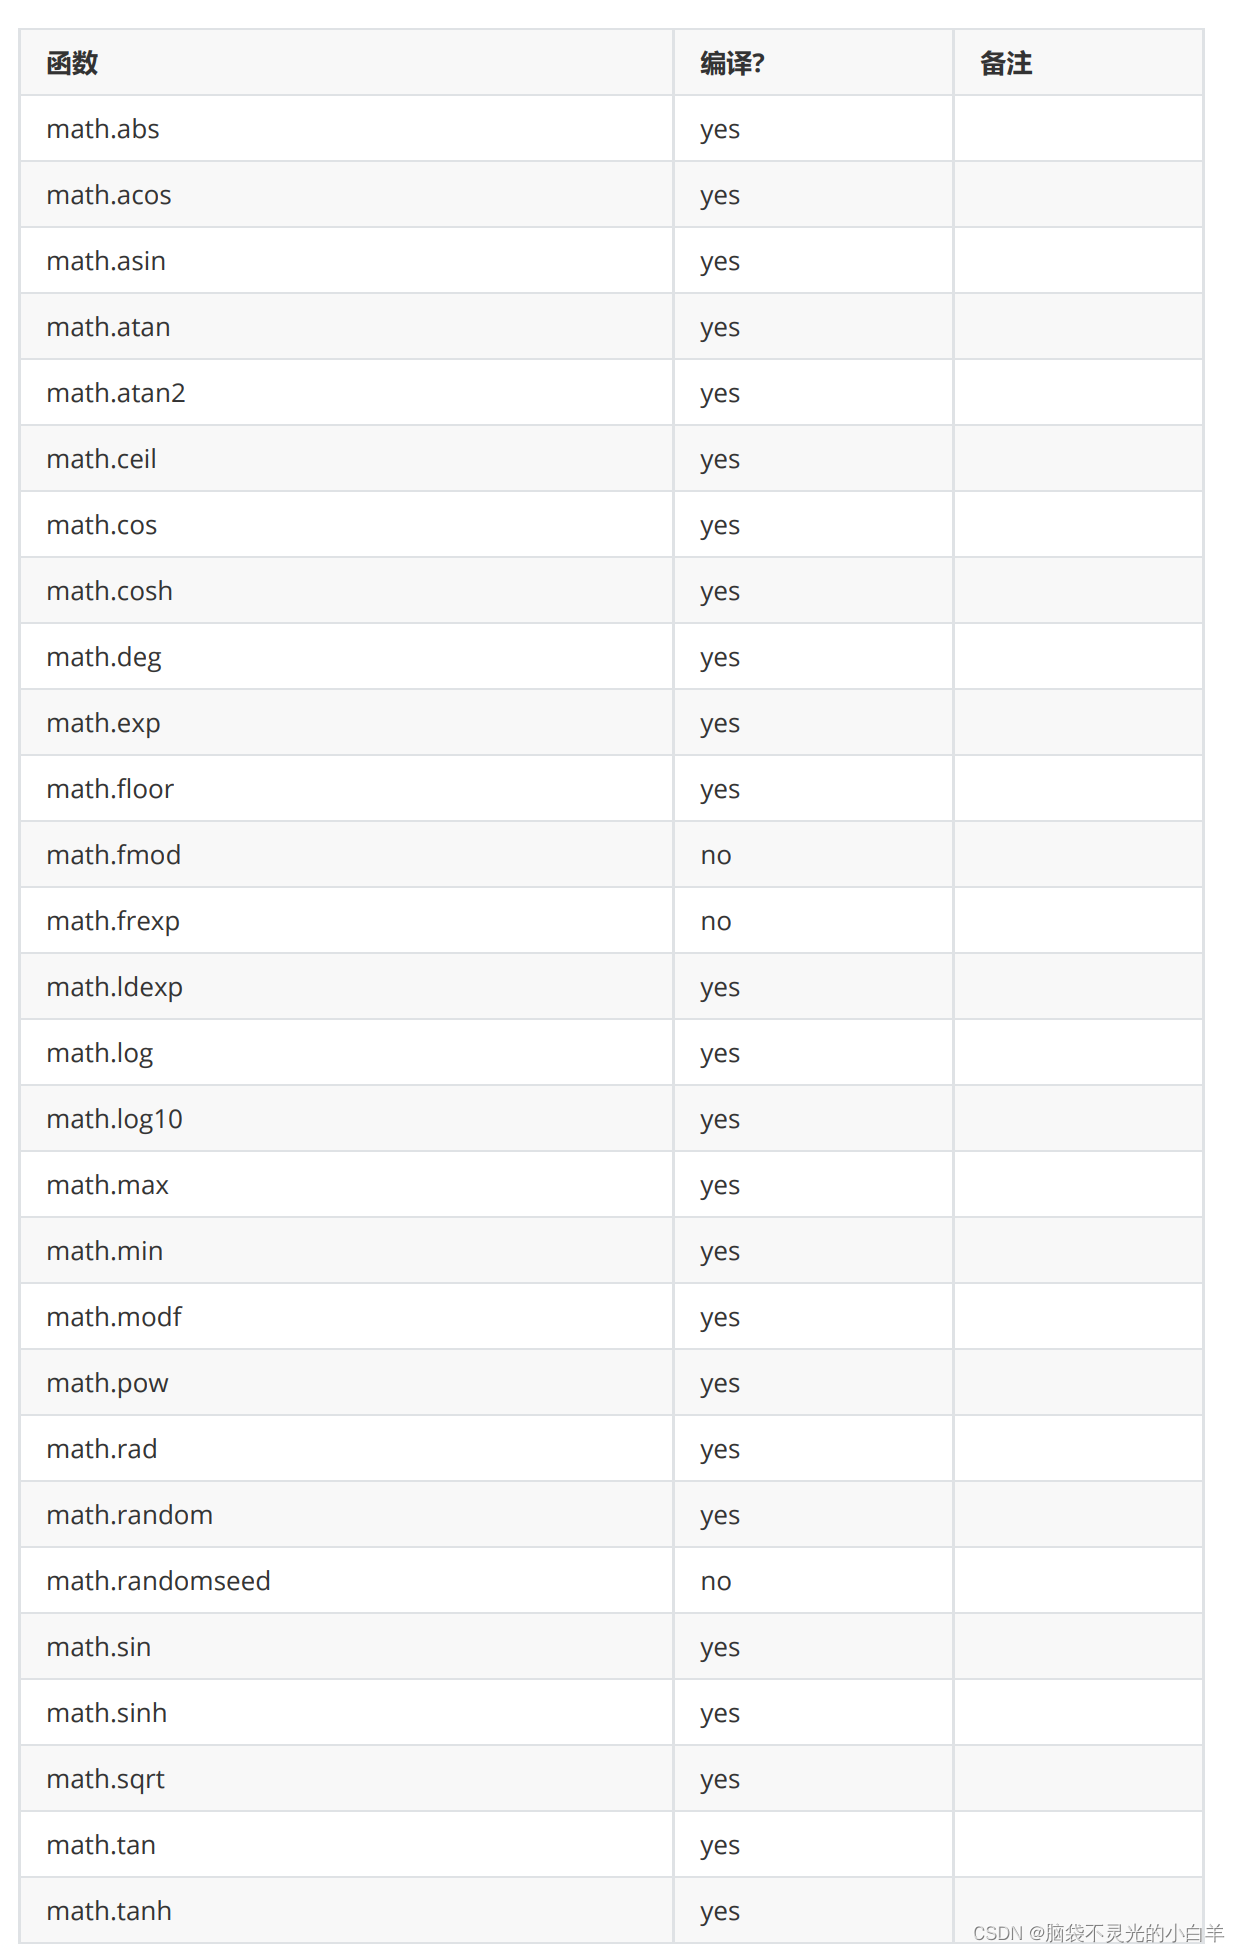Click the 函数 column header
1240x1952 pixels.
(72, 63)
